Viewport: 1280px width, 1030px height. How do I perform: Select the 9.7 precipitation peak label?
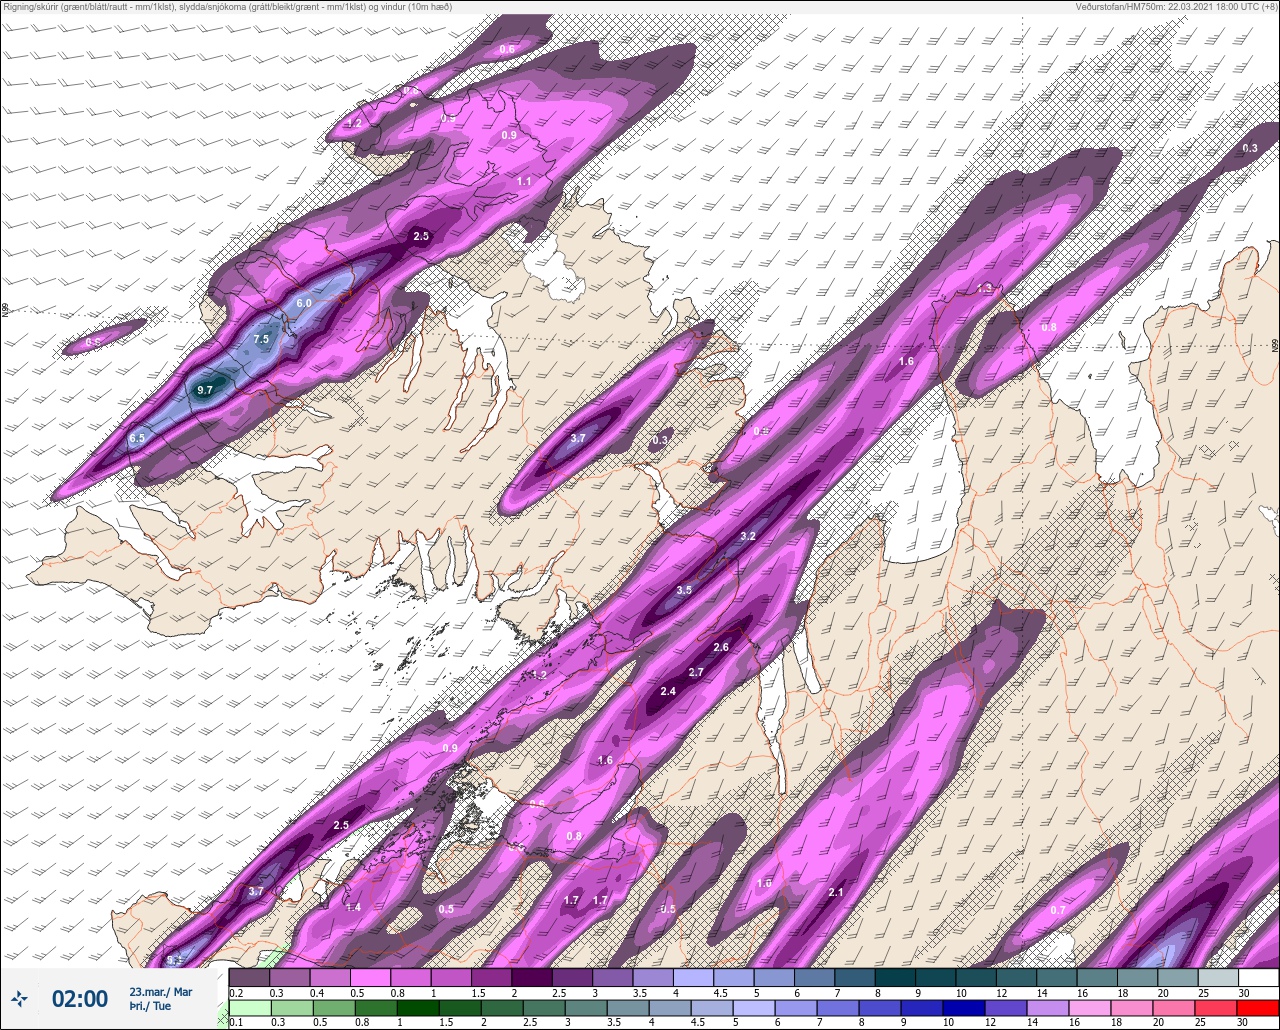click(x=205, y=389)
